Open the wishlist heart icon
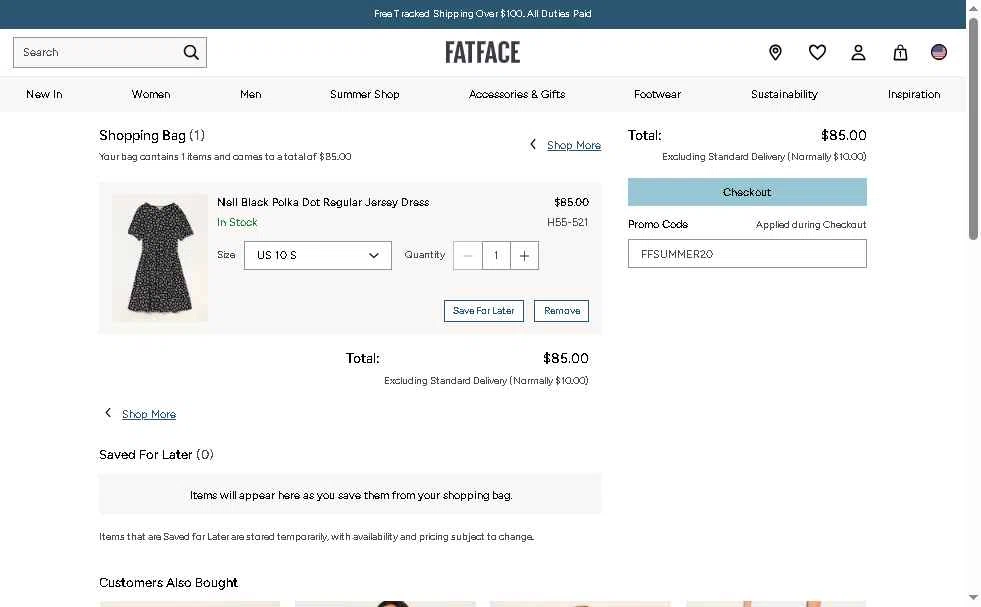 point(817,53)
